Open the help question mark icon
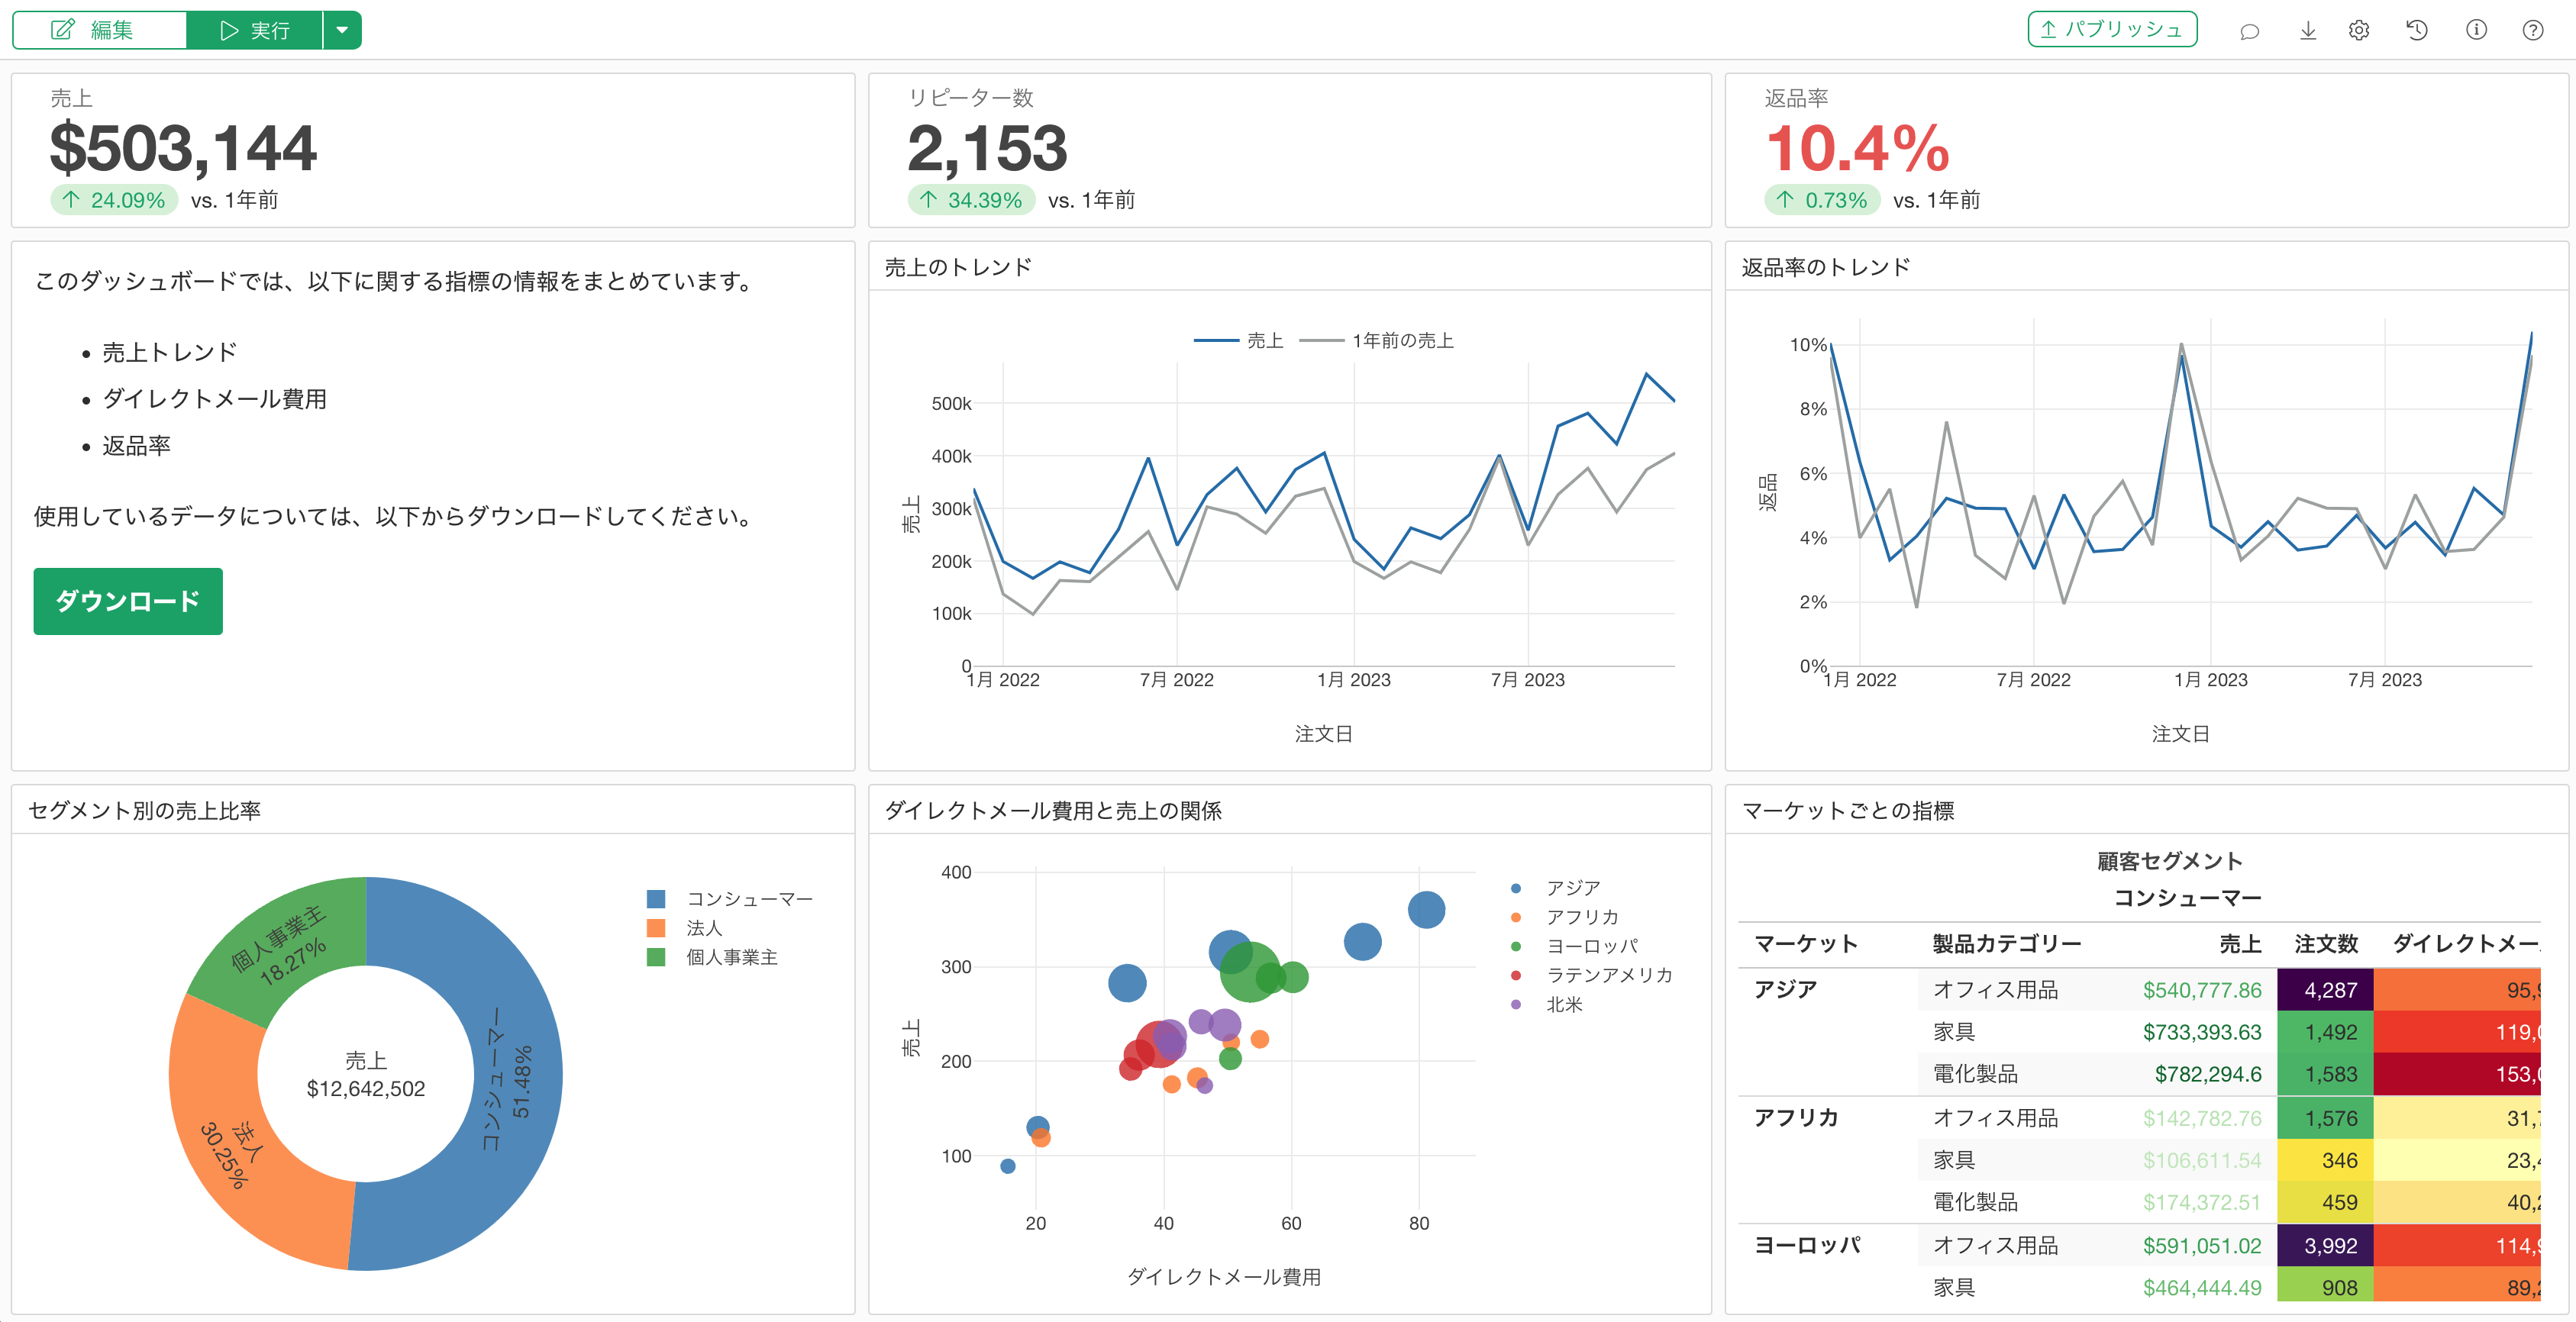This screenshot has height=1322, width=2576. point(2533,31)
